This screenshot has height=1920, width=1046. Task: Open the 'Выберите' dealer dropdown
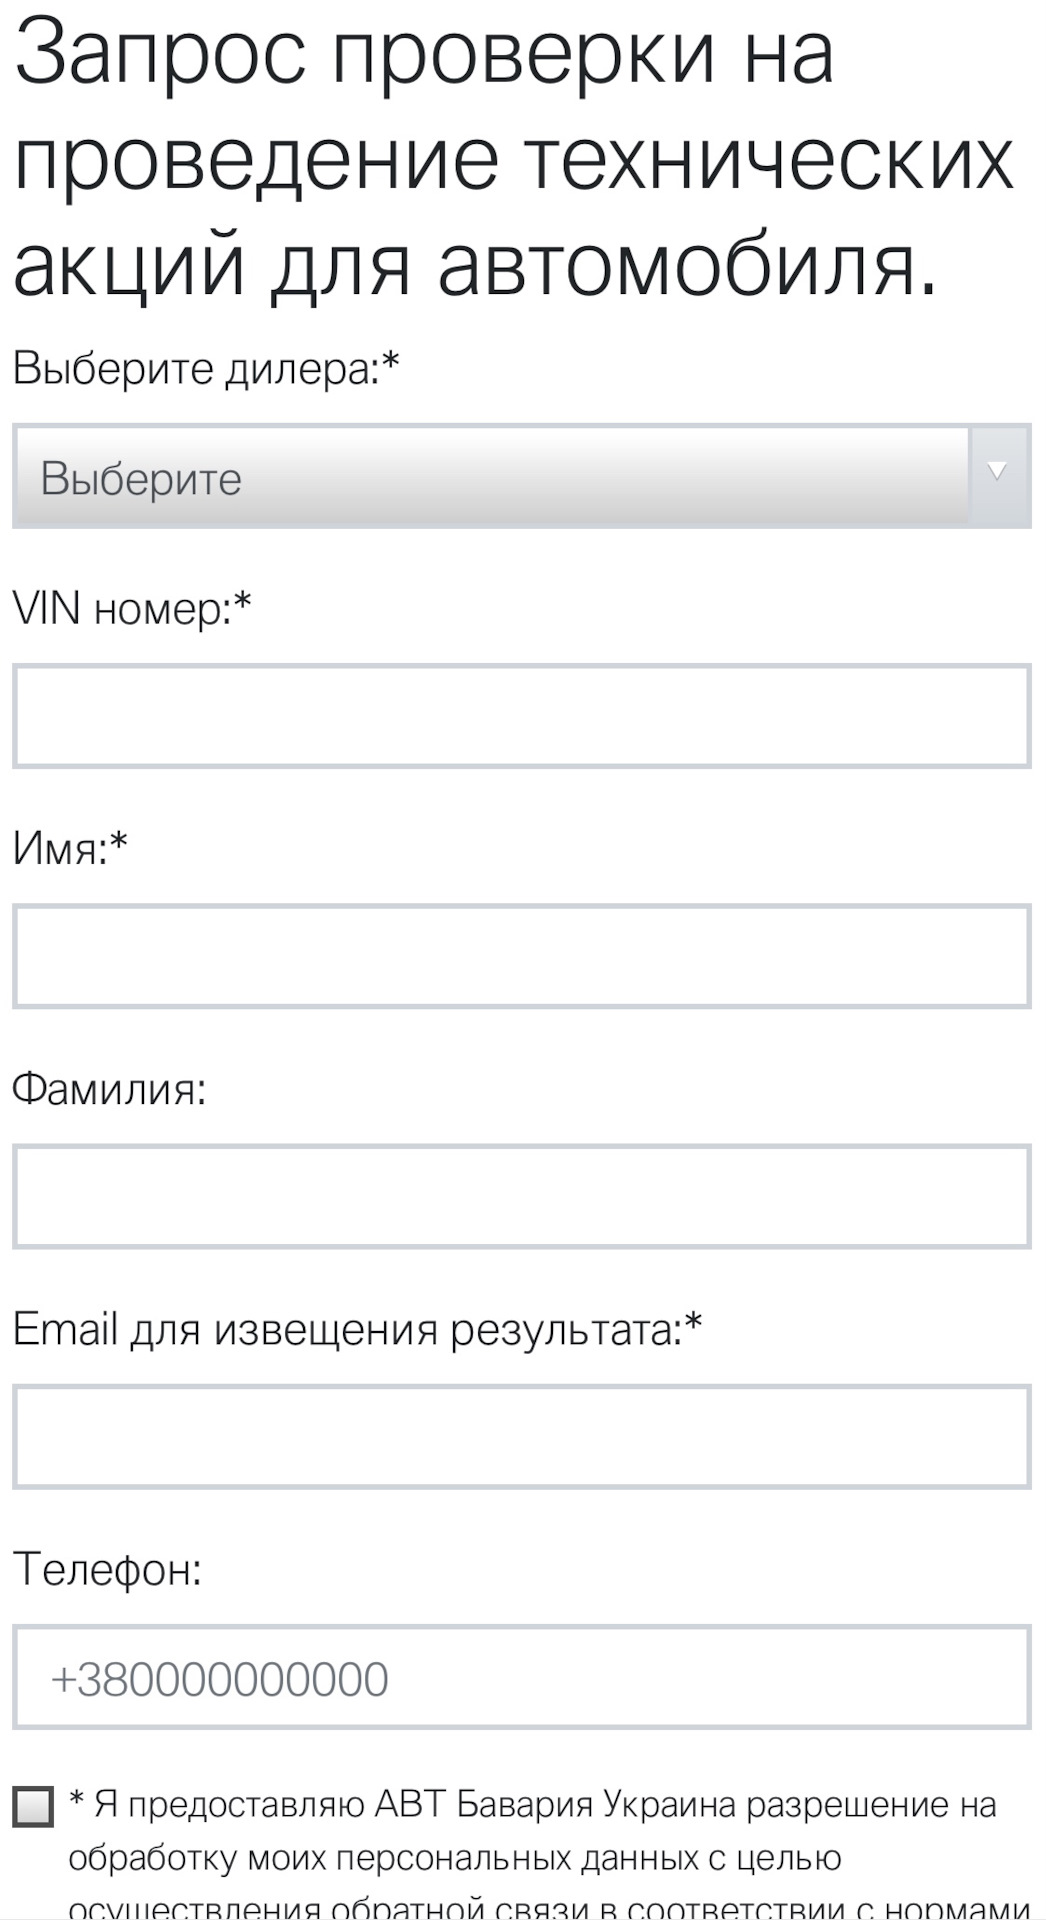[490, 477]
